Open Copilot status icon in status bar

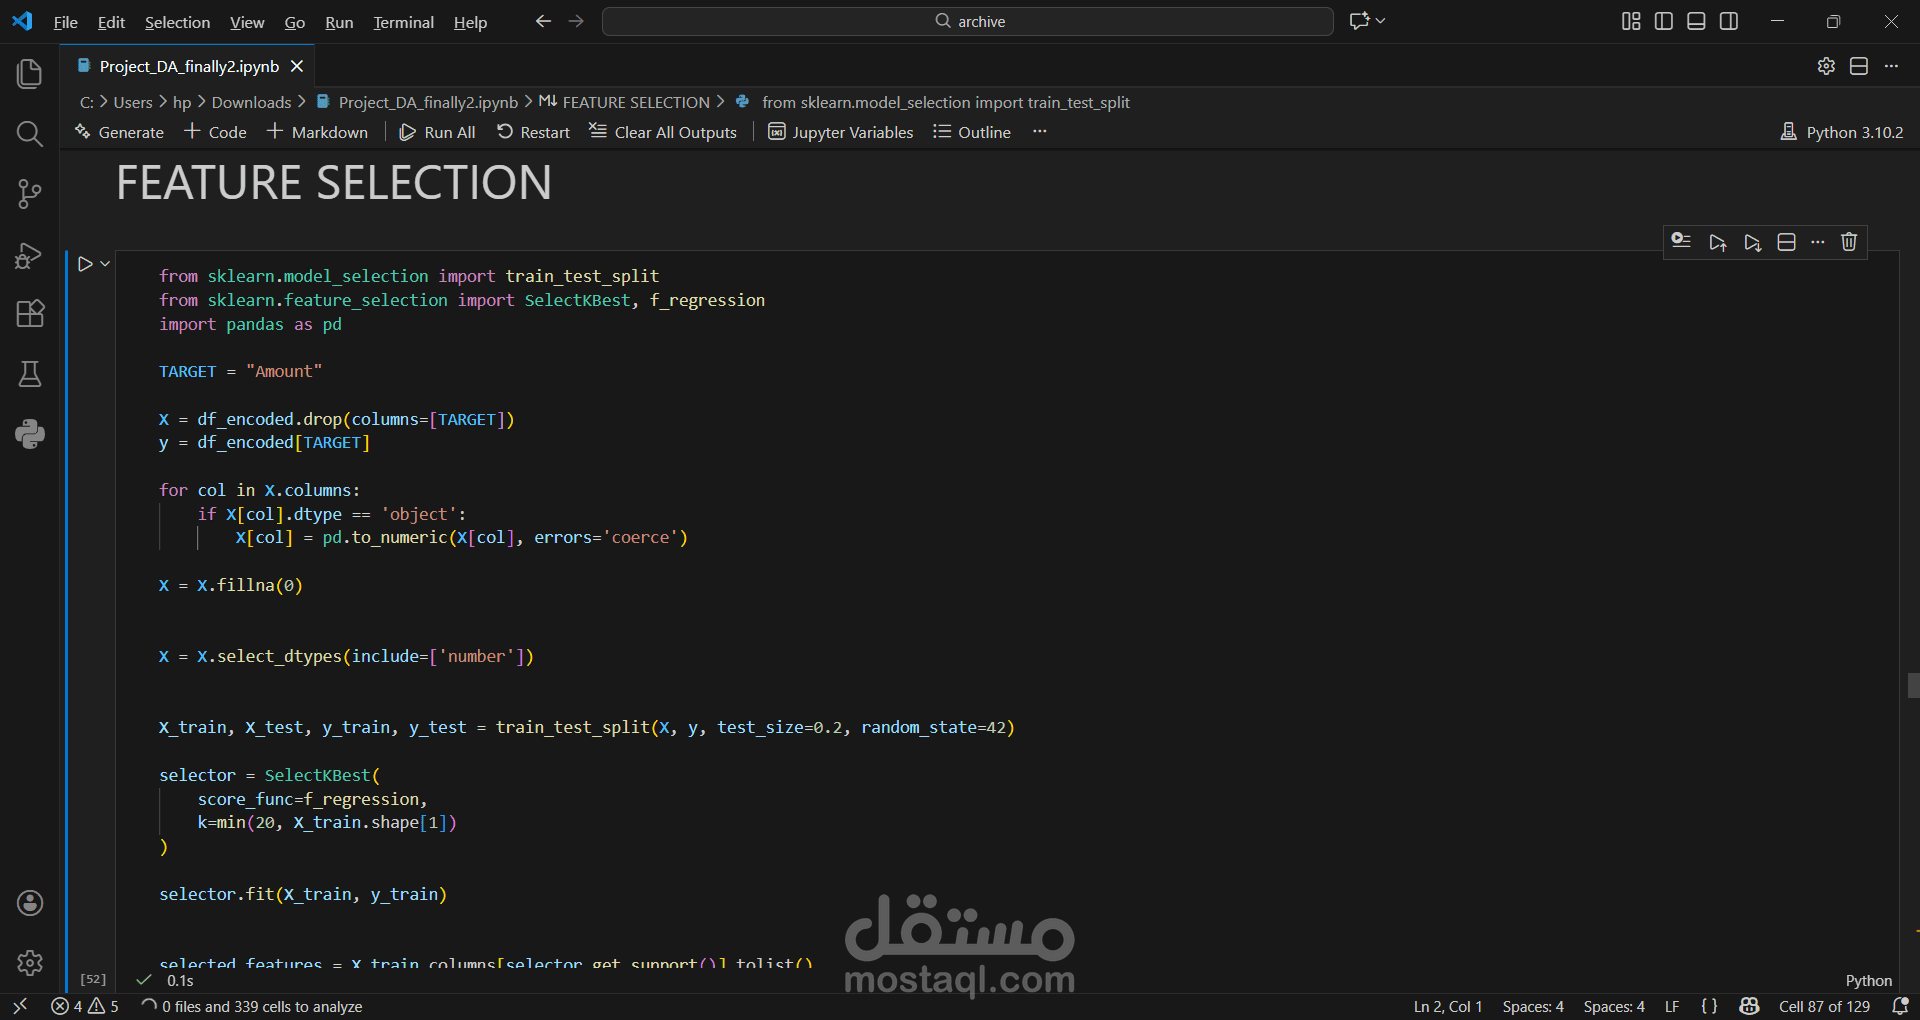[x=1749, y=1006]
